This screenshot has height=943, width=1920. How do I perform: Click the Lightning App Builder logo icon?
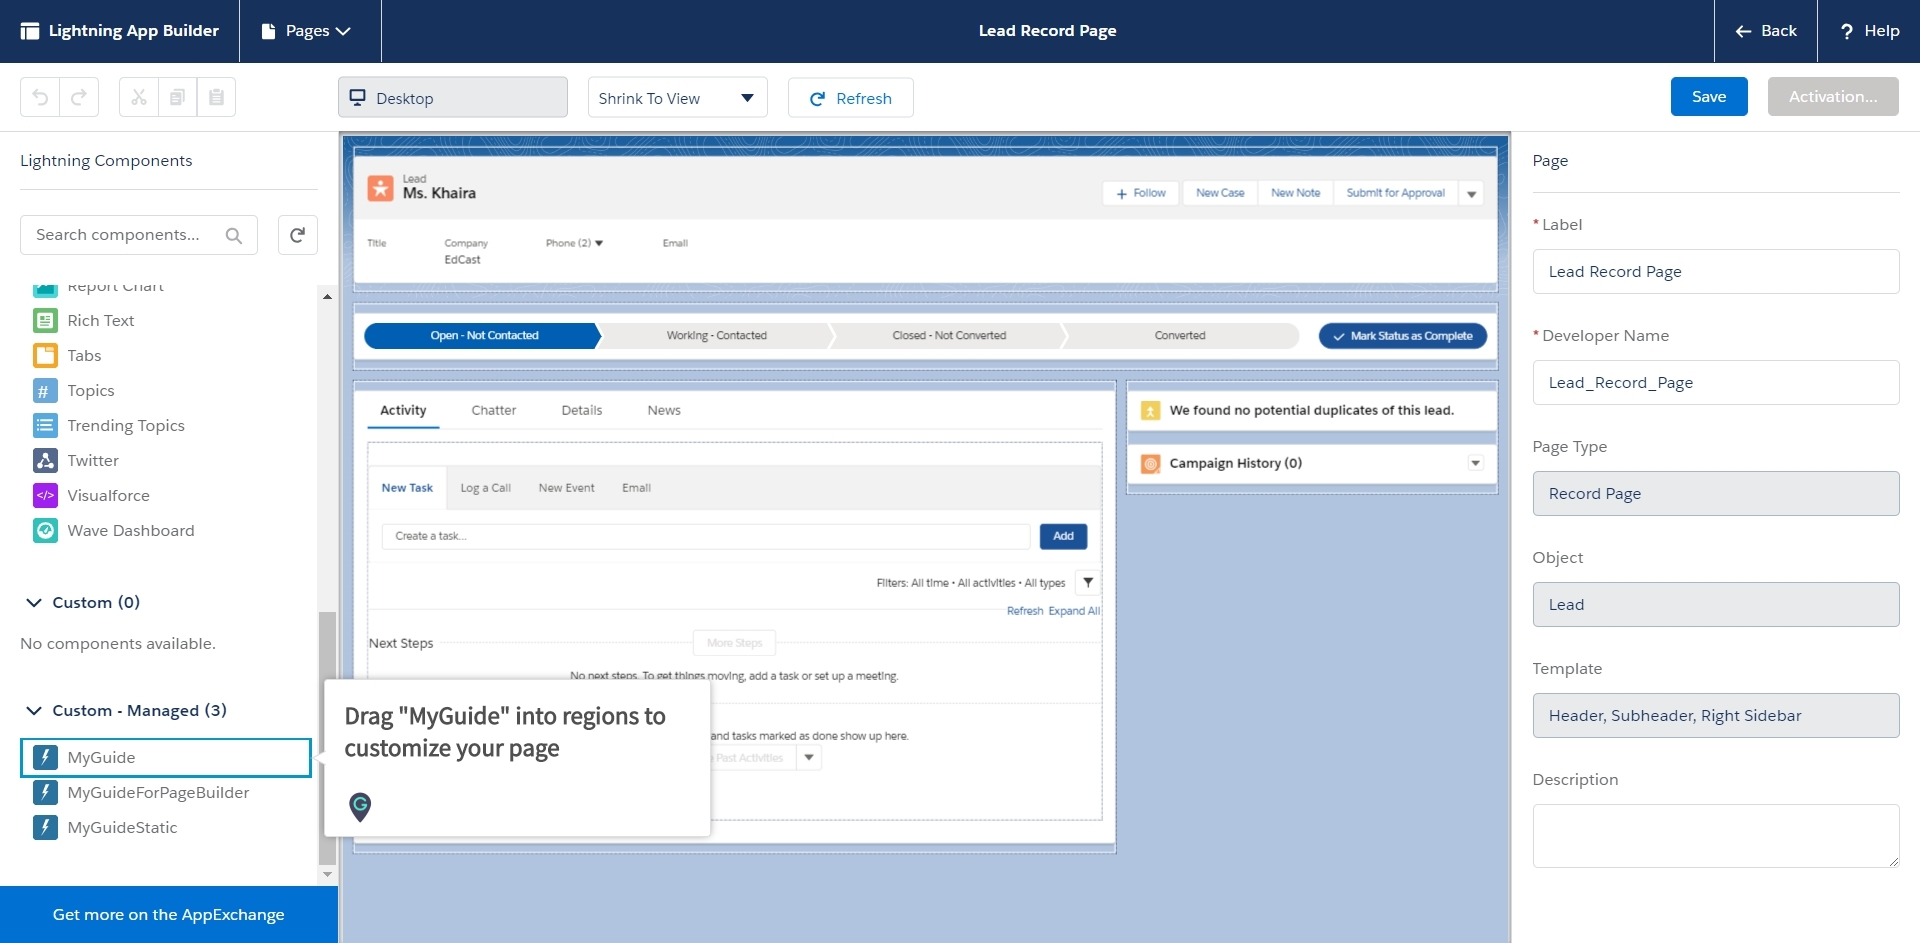point(30,31)
